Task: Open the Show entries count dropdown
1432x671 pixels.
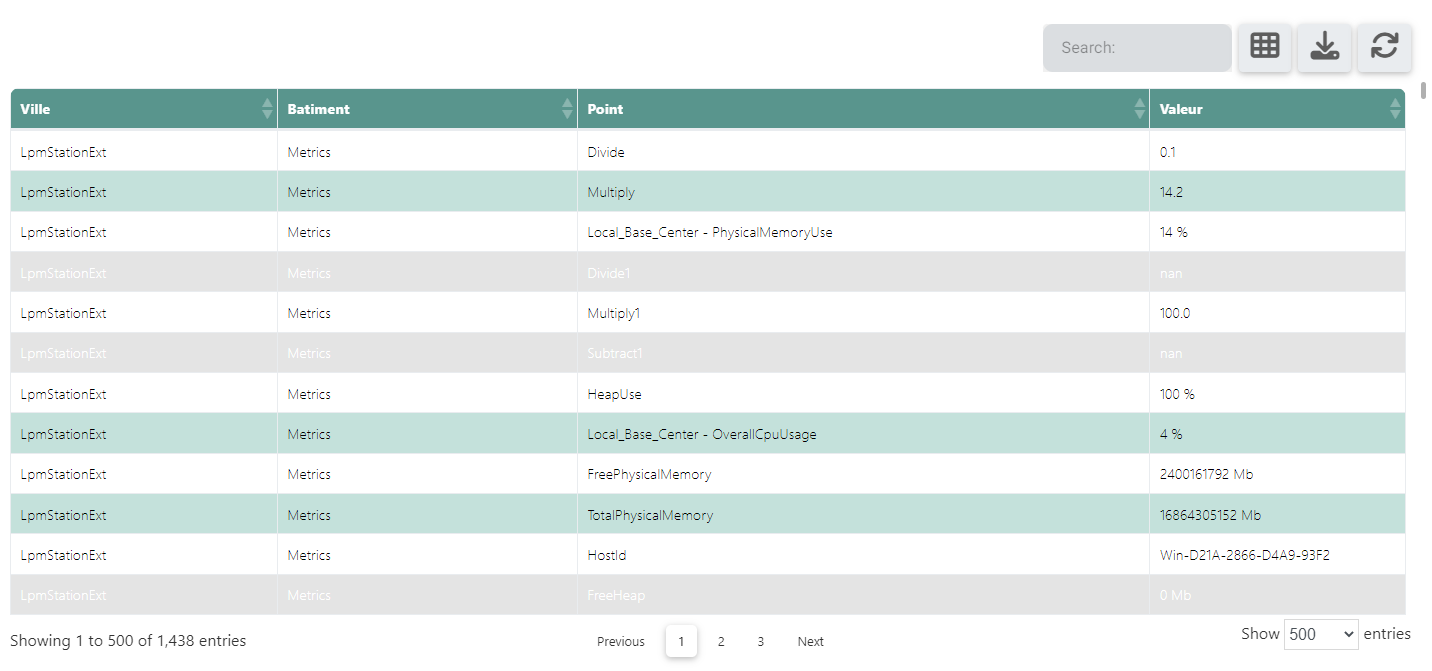Action: [x=1321, y=634]
